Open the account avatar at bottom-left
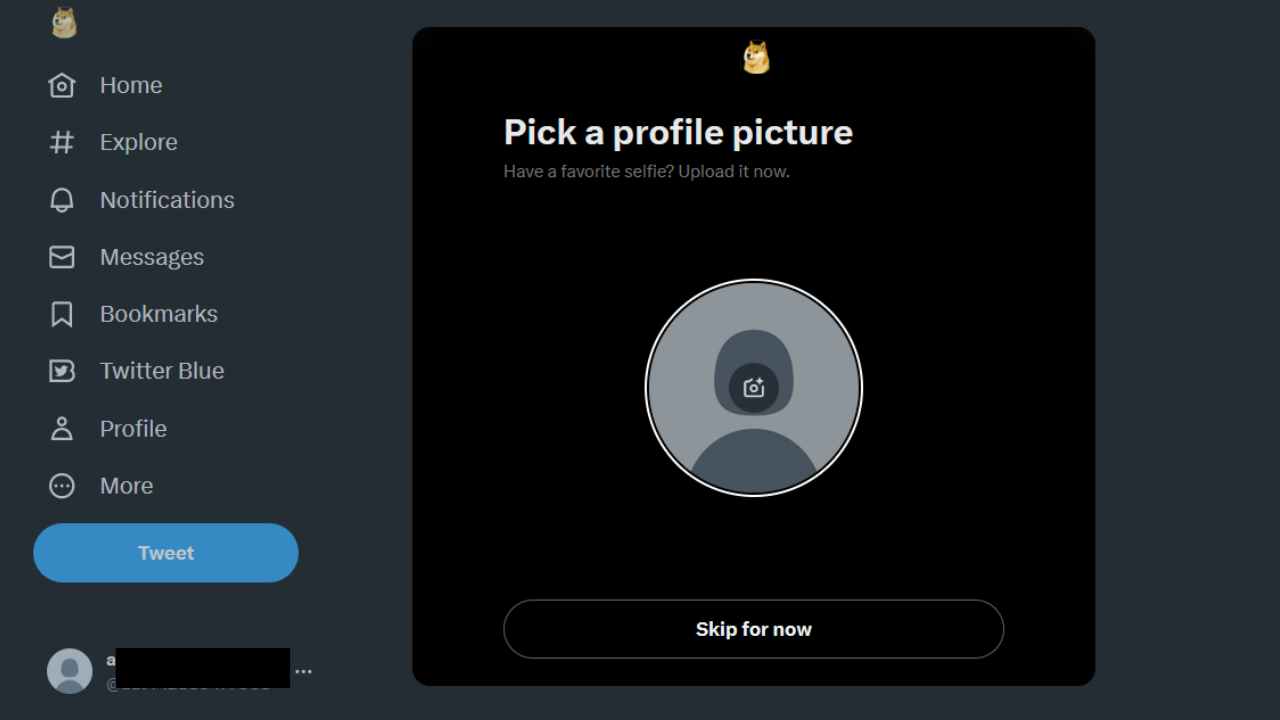Viewport: 1280px width, 720px height. 70,671
